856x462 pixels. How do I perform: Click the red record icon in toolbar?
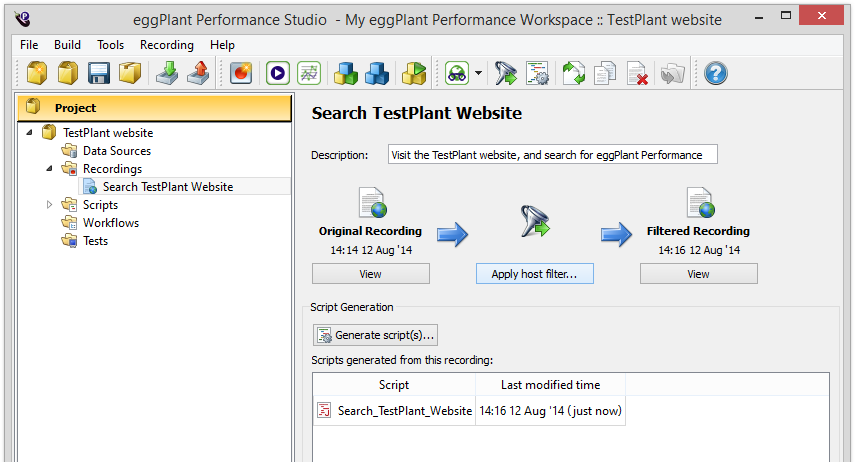tap(241, 73)
